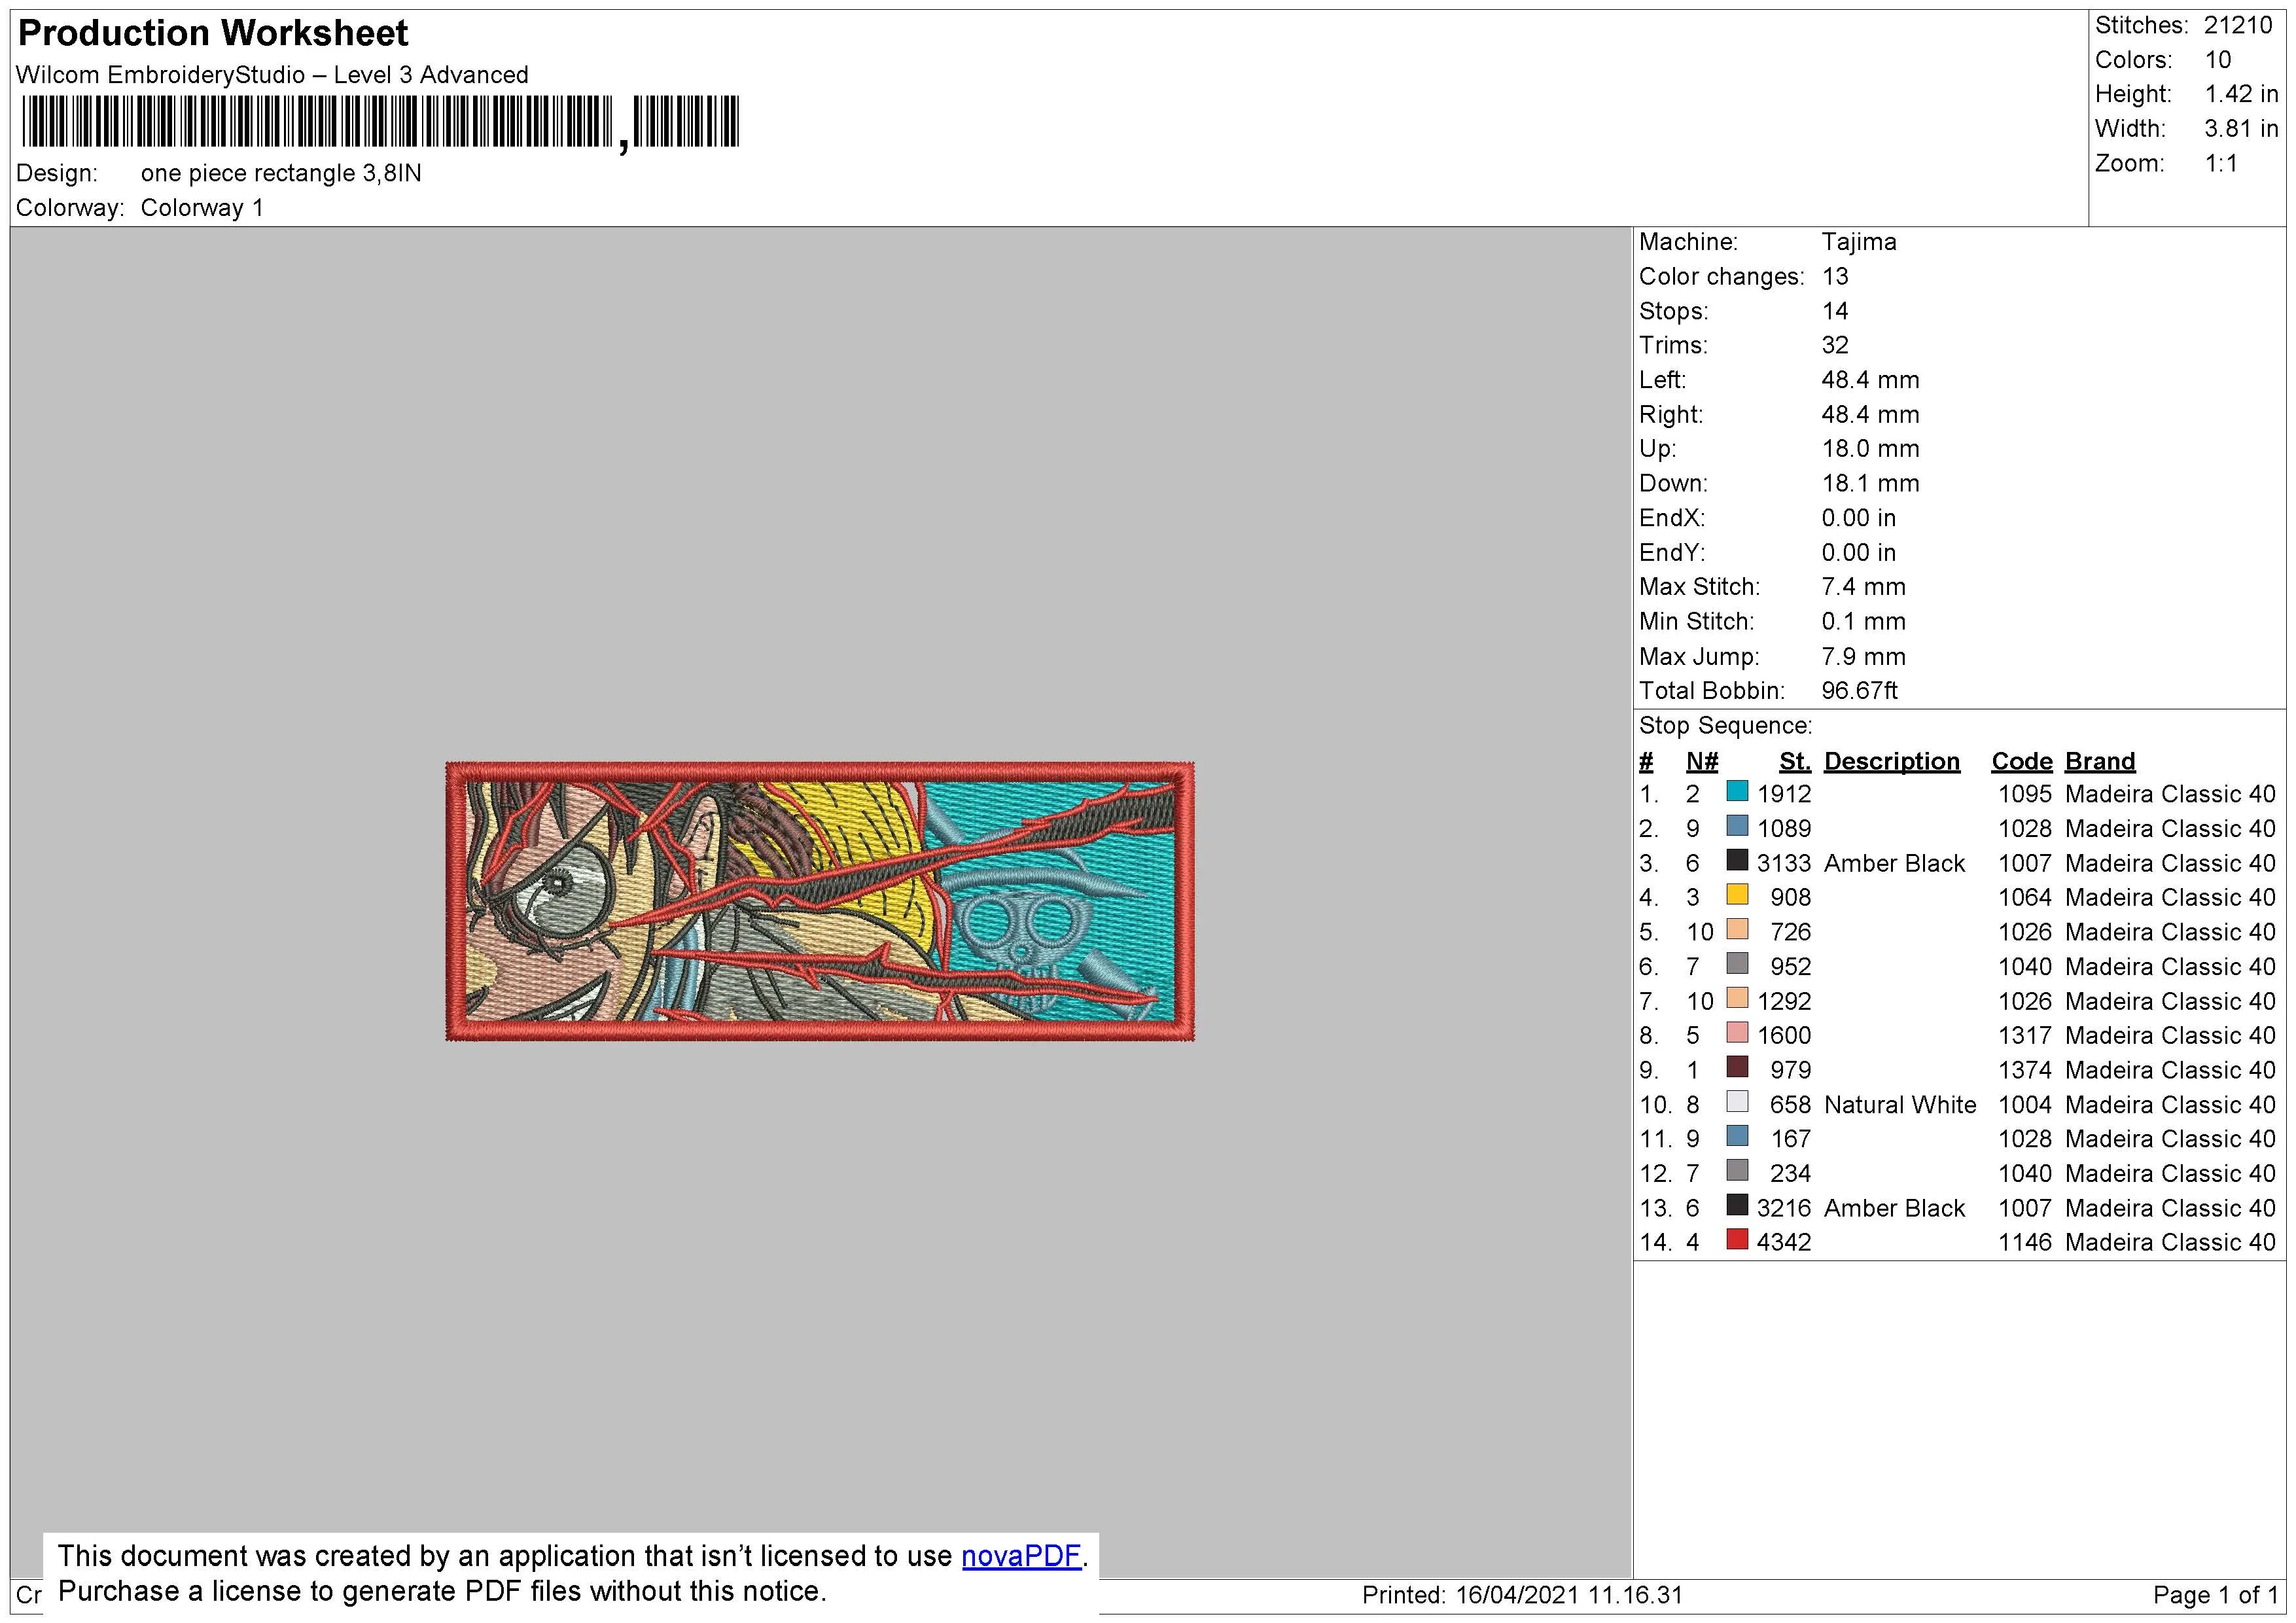Click the Trims value 32
Viewport: 2296px width, 1623px height.
pos(1835,345)
